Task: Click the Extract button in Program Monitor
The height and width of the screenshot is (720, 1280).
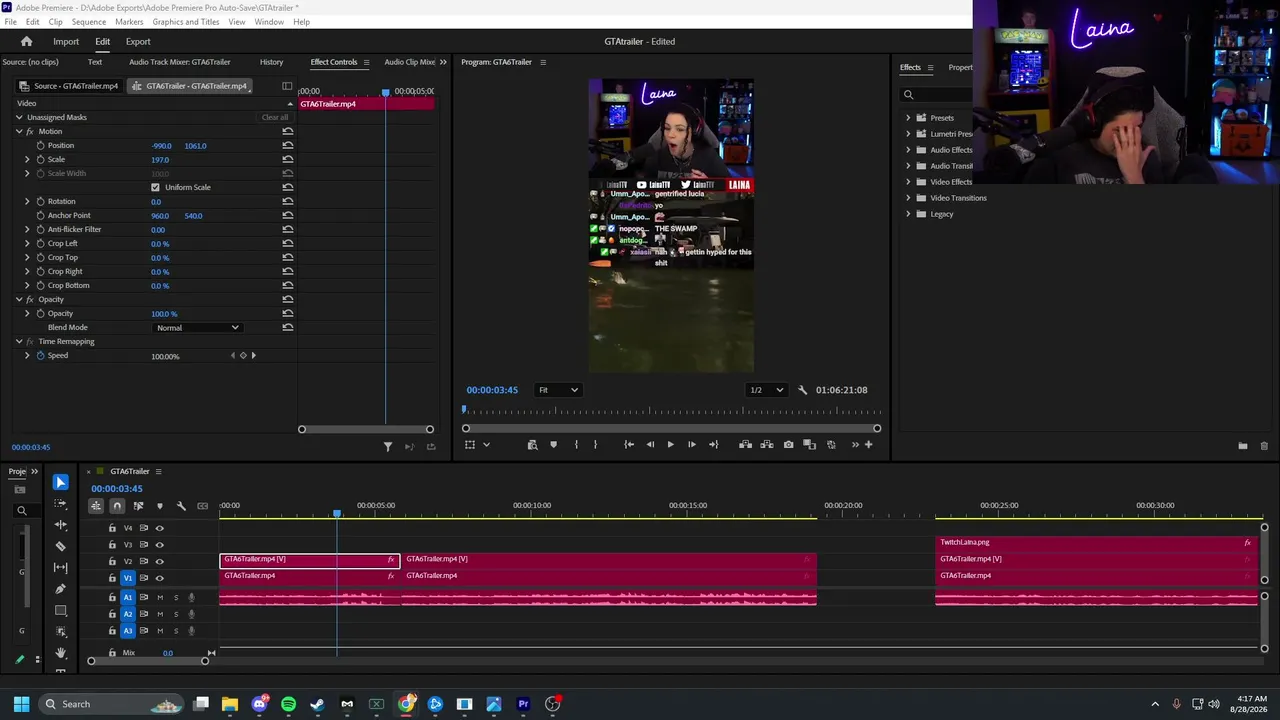Action: coord(767,445)
